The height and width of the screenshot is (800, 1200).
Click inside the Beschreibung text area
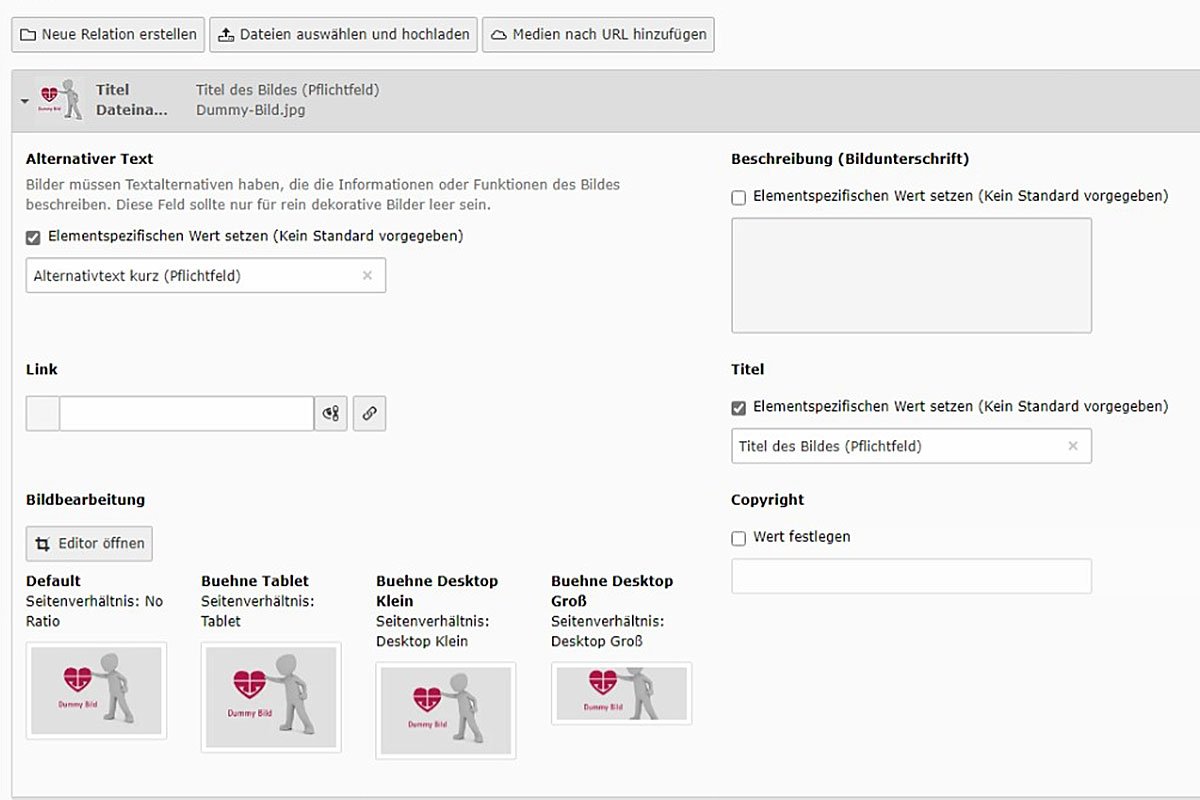click(911, 274)
